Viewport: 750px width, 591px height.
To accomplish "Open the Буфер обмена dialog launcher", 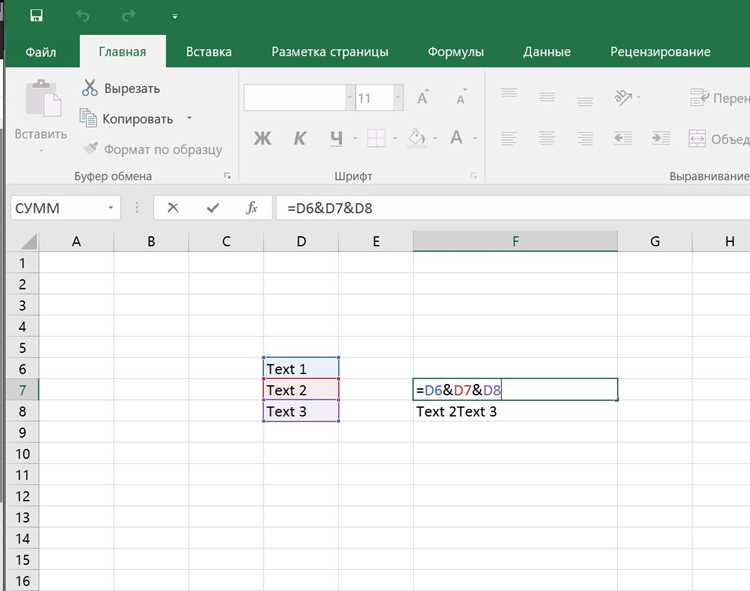I will pos(227,176).
